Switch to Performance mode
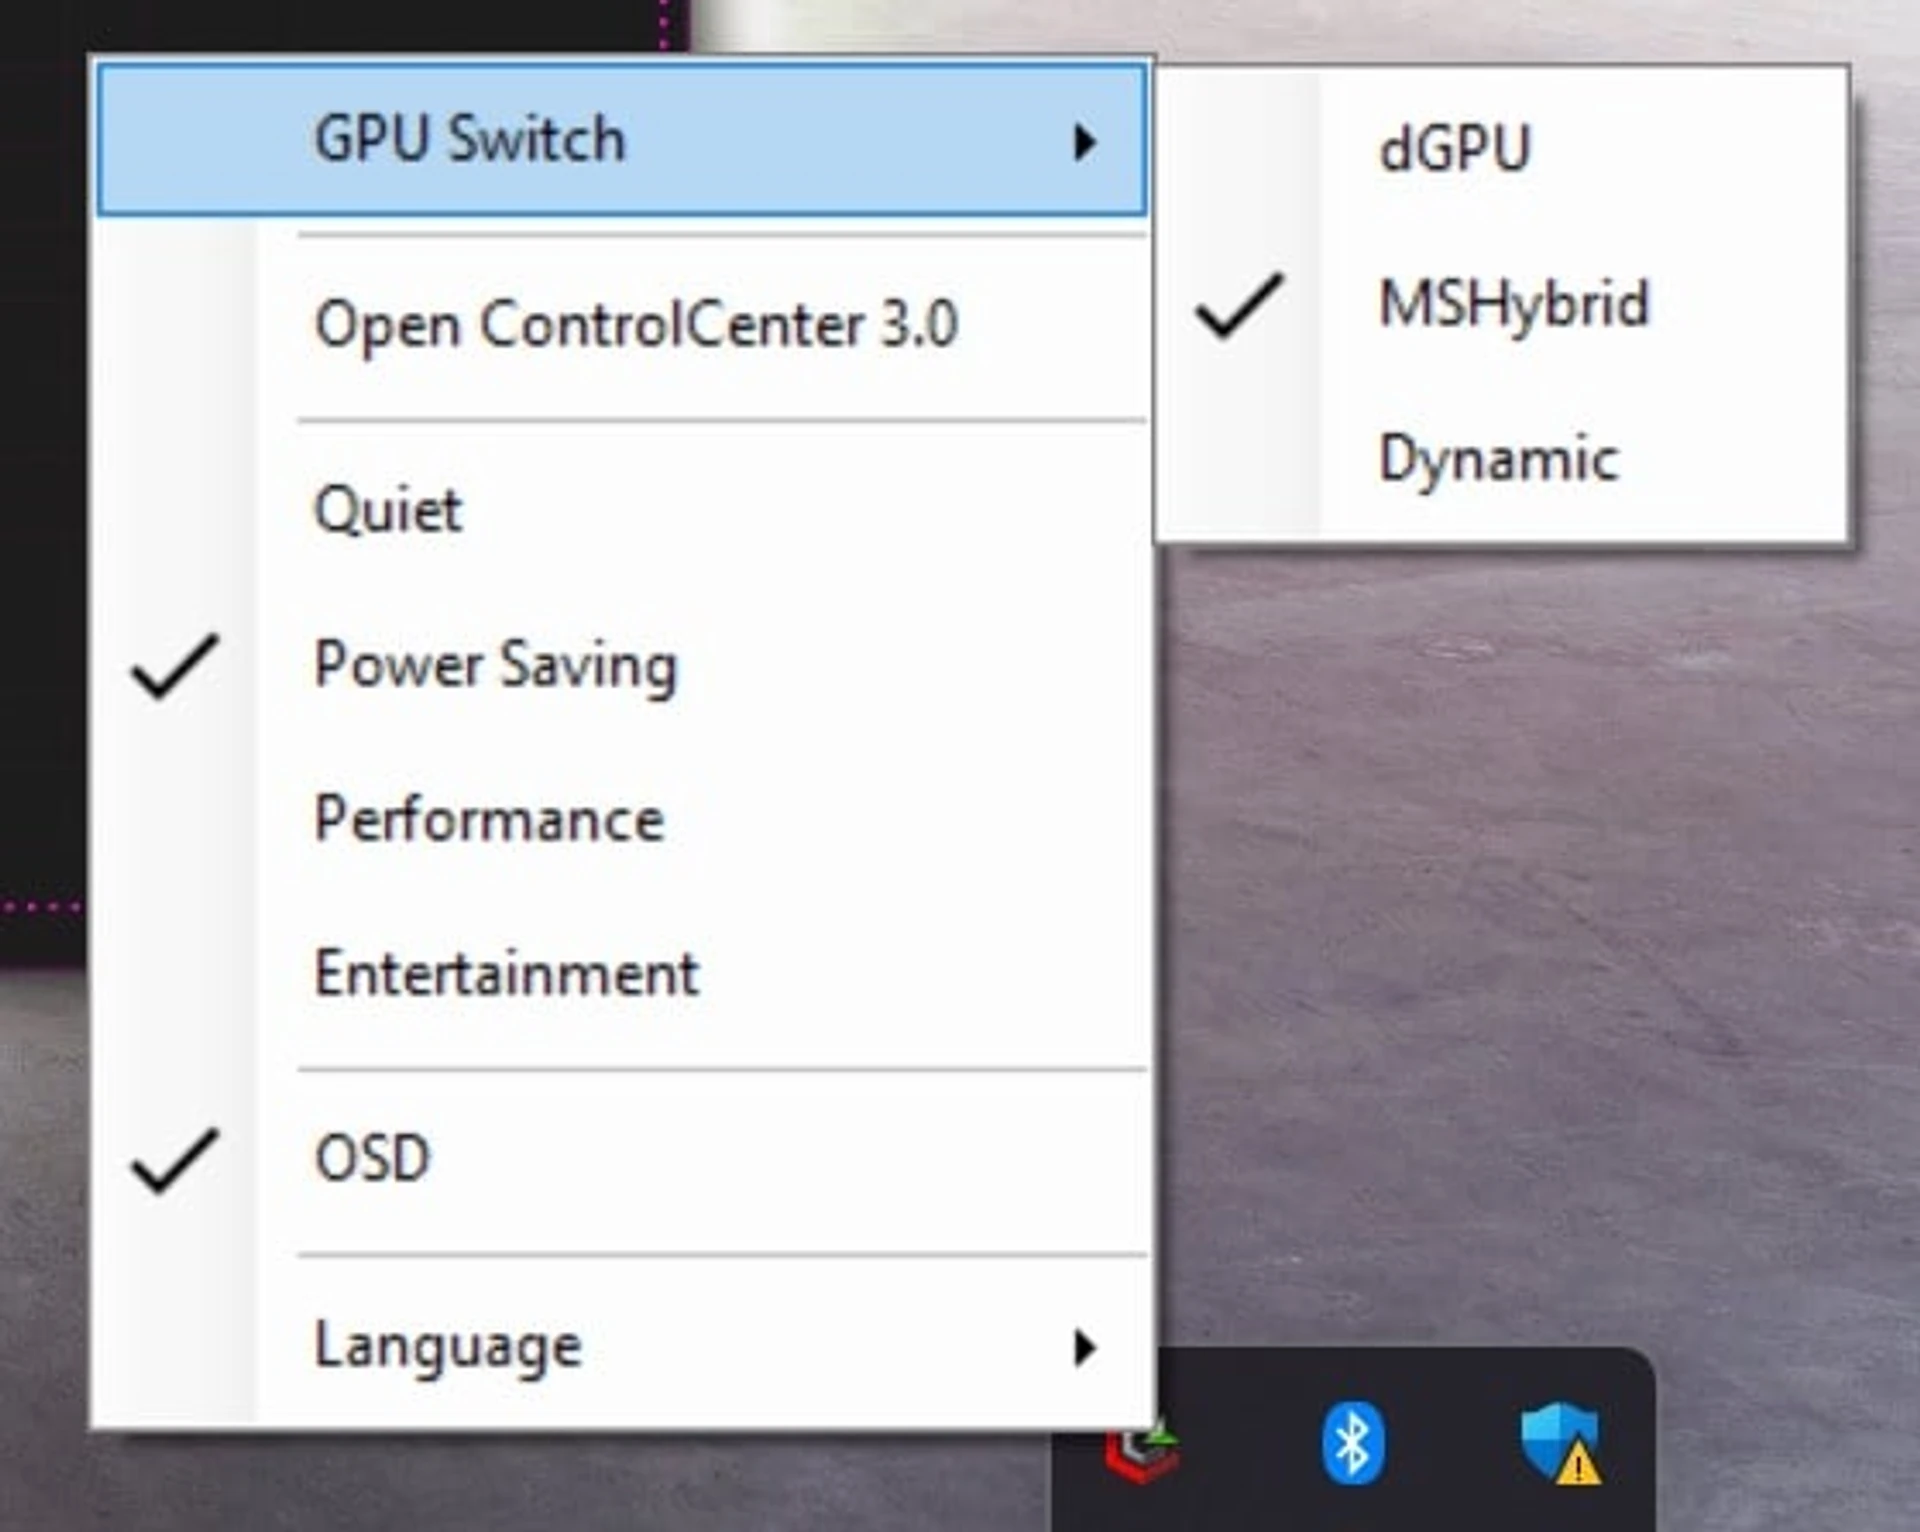This screenshot has width=1920, height=1532. pyautogui.click(x=622, y=820)
